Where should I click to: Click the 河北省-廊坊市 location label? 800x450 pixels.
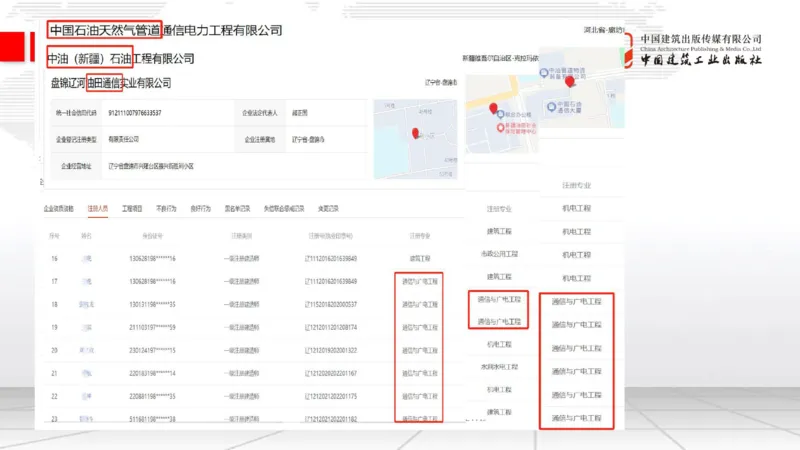604,30
